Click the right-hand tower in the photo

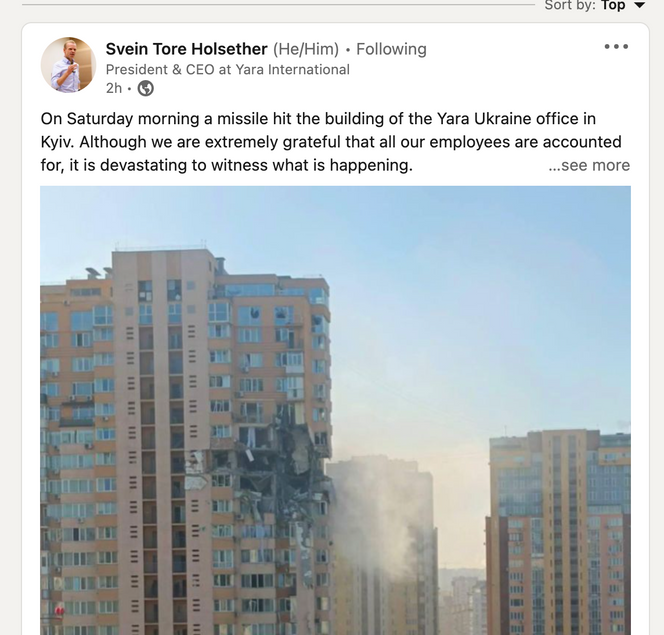pos(559,532)
